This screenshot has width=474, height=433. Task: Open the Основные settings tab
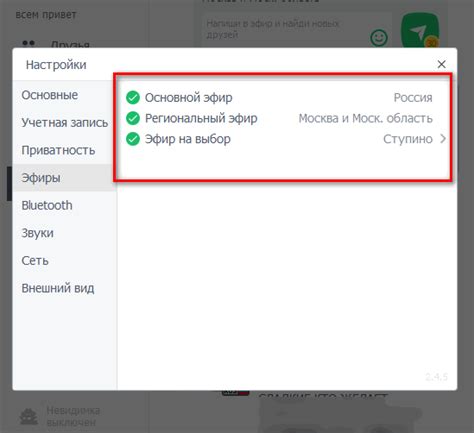coord(50,95)
